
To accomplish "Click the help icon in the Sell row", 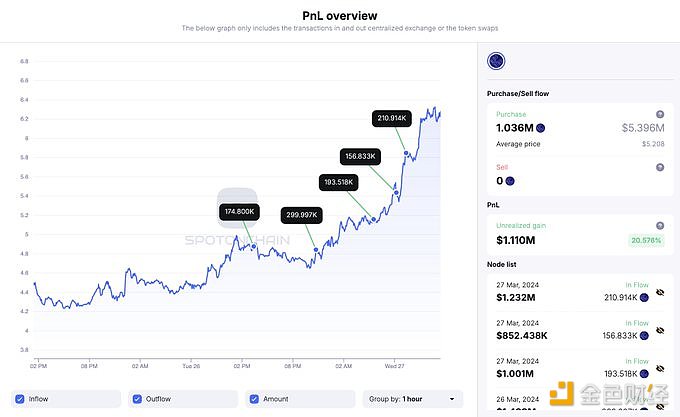I will [x=660, y=168].
